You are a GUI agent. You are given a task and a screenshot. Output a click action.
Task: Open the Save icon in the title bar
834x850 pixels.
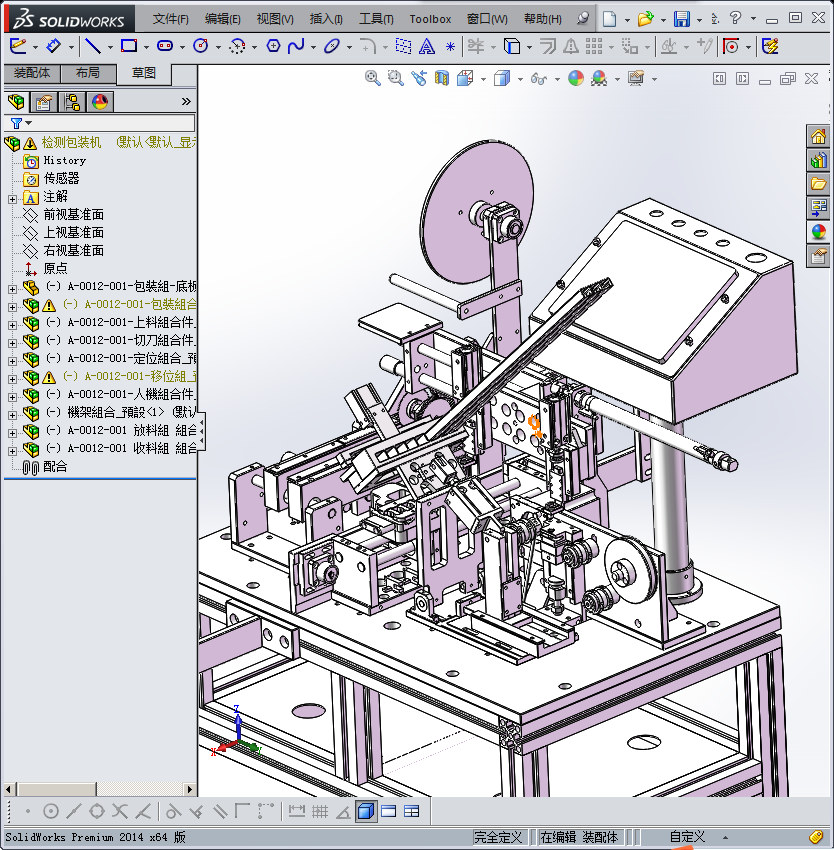tap(681, 19)
